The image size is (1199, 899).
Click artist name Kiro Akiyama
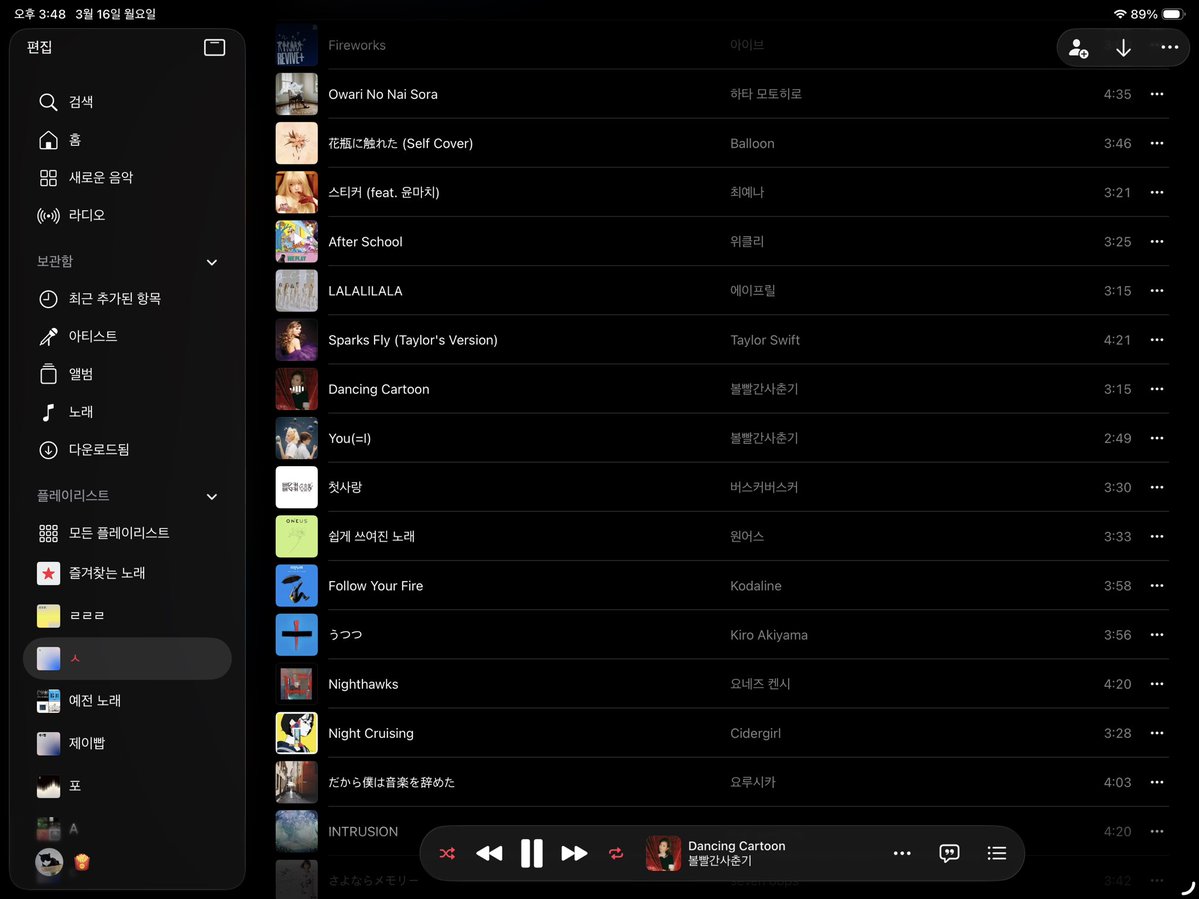[x=768, y=635]
